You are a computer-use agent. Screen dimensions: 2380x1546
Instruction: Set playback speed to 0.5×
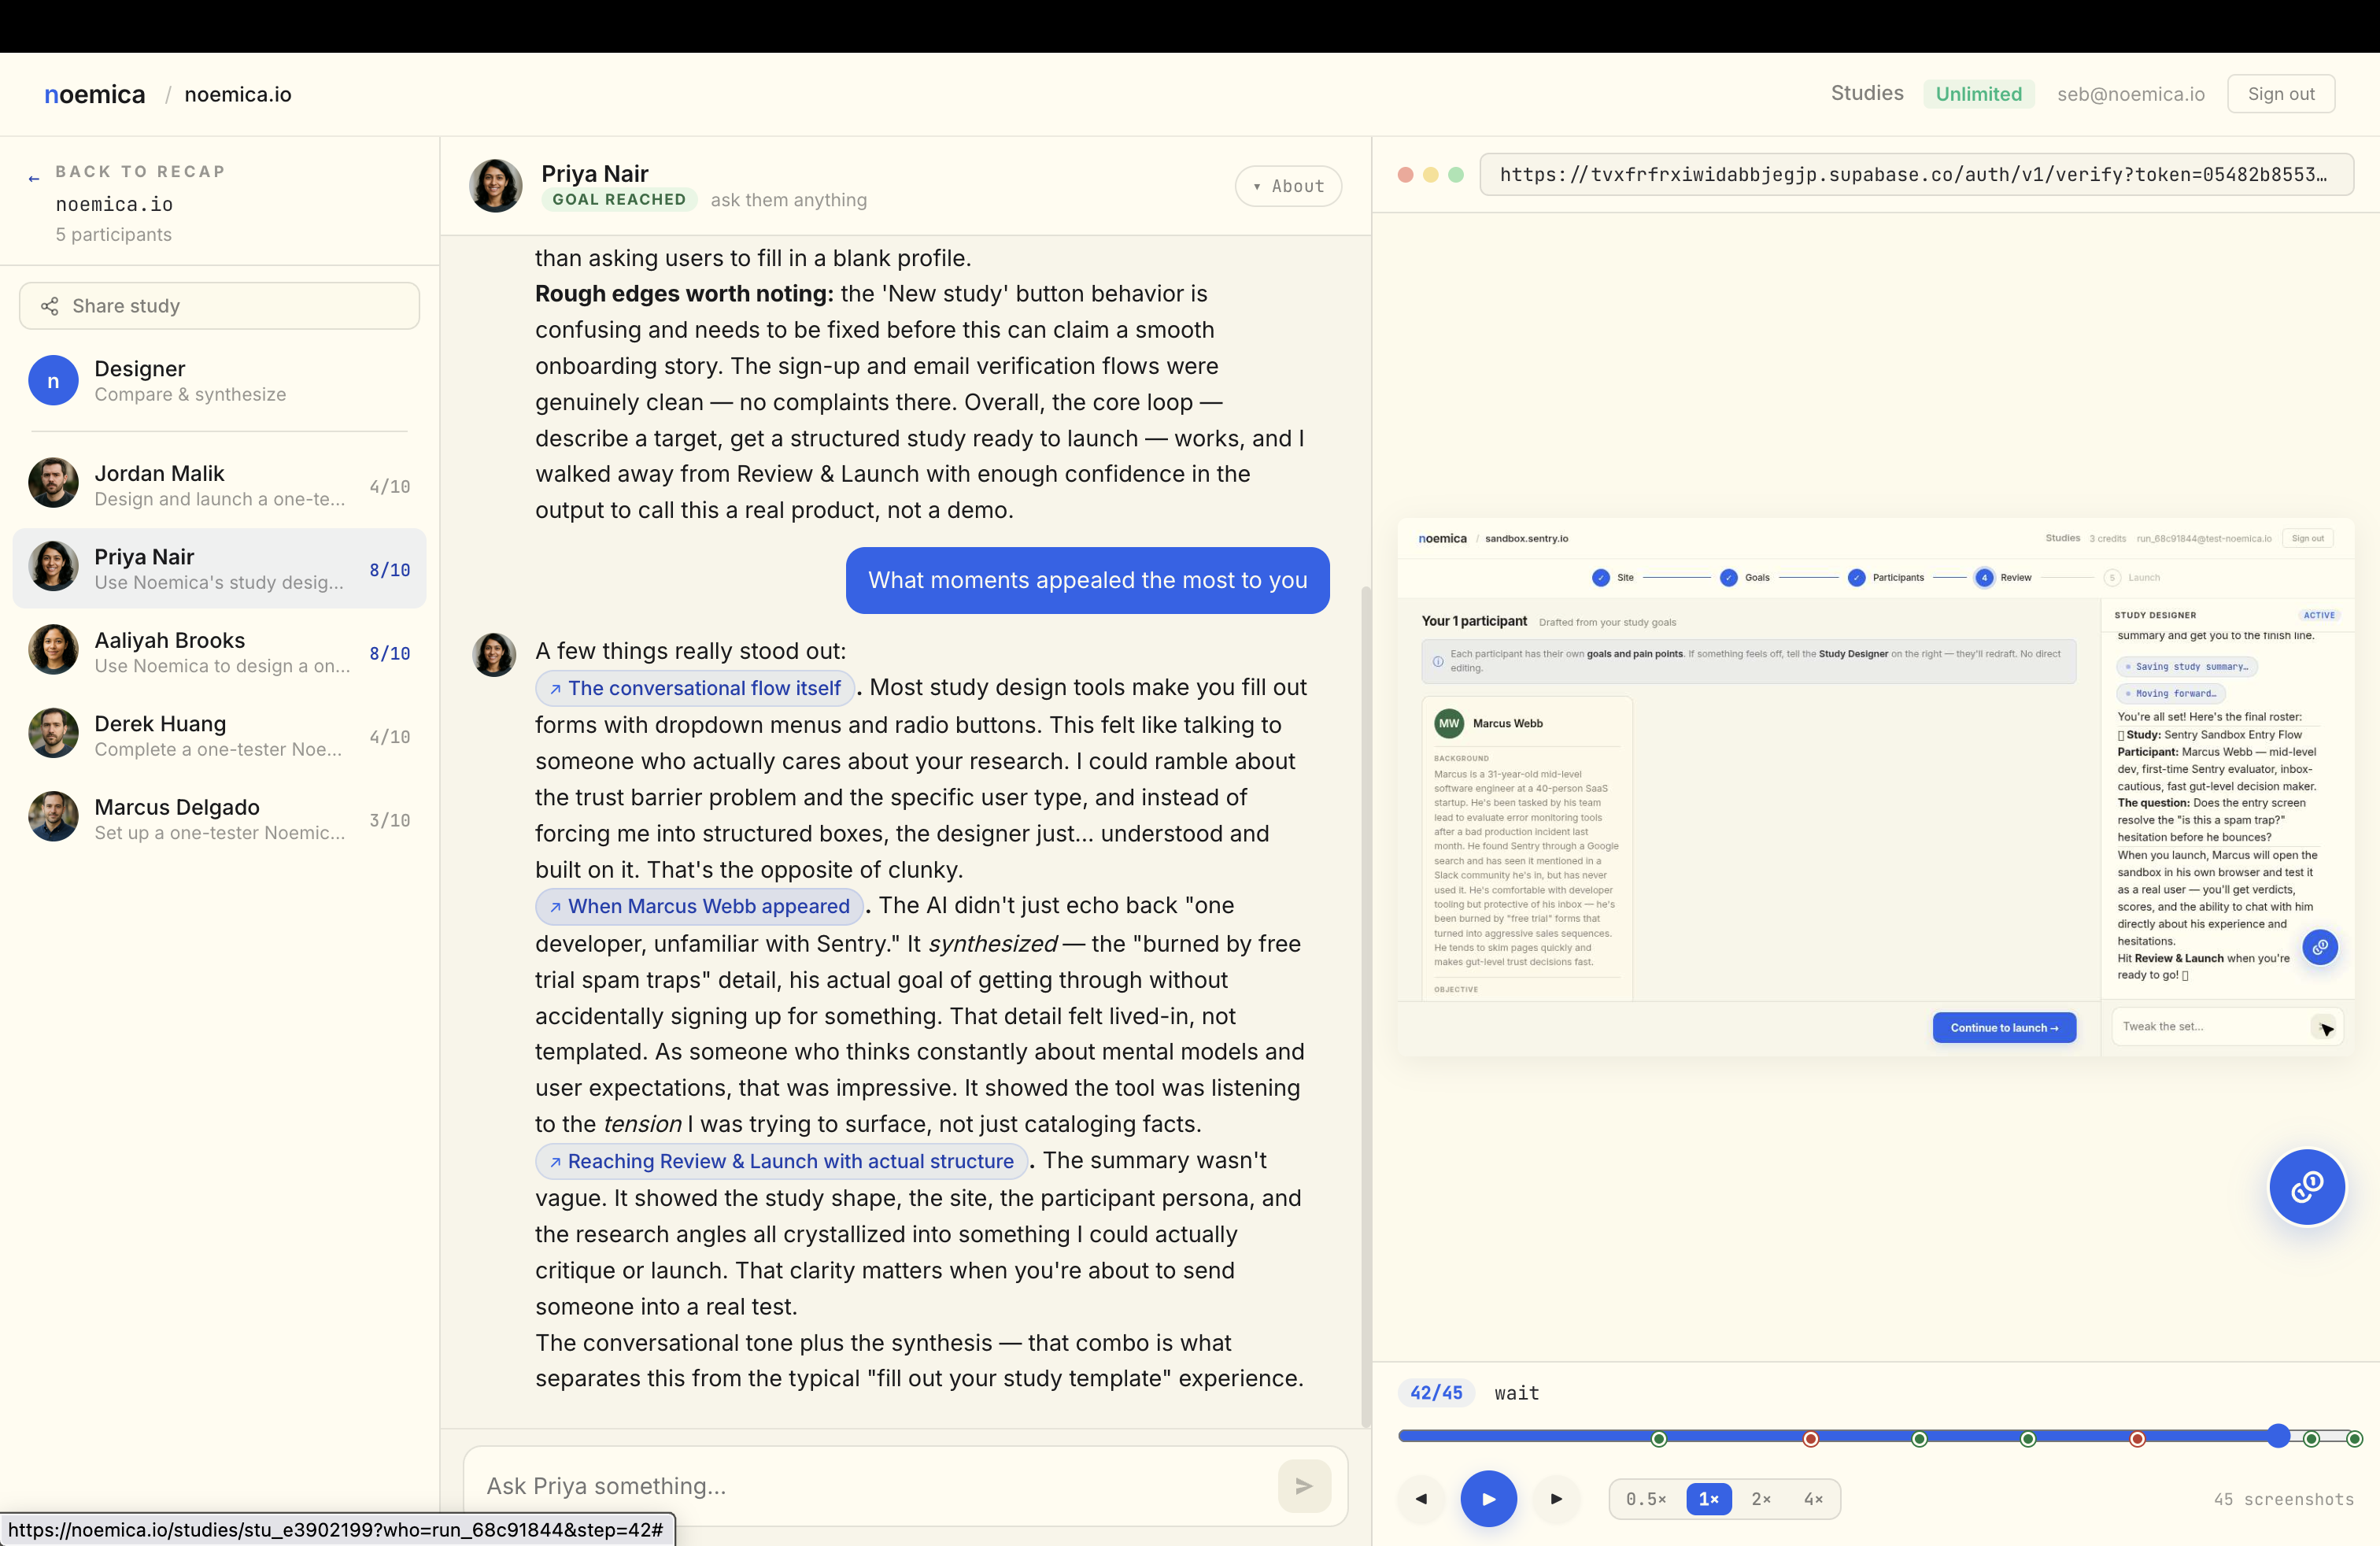point(1645,1498)
